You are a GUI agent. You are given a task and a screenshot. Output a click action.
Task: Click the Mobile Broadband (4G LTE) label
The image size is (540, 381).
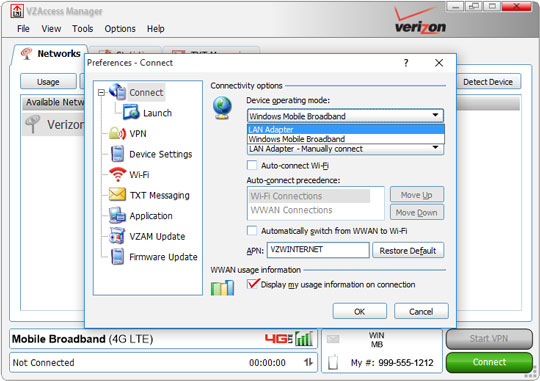pos(82,339)
